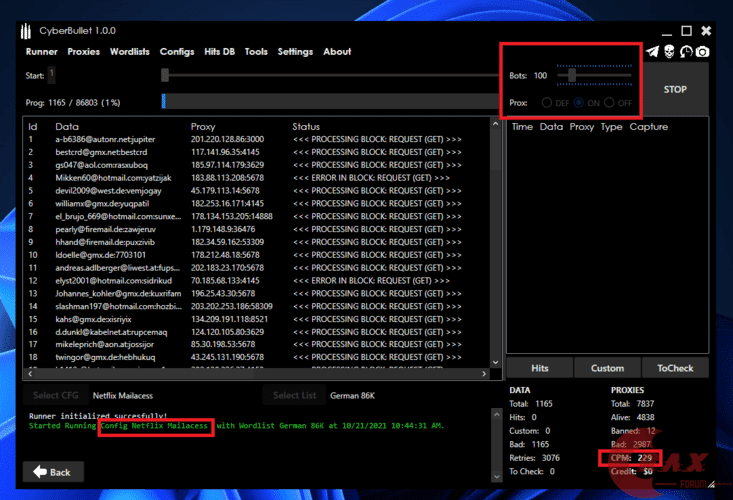This screenshot has height=500, width=733.
Task: Click the Id column header
Action: 33,127
